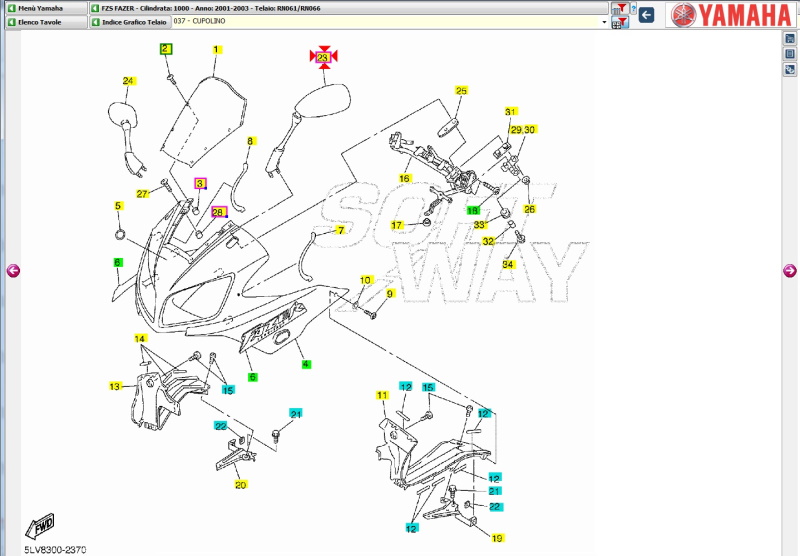800x556 pixels.
Task: Go to next diagram with right arrow
Action: pos(789,270)
